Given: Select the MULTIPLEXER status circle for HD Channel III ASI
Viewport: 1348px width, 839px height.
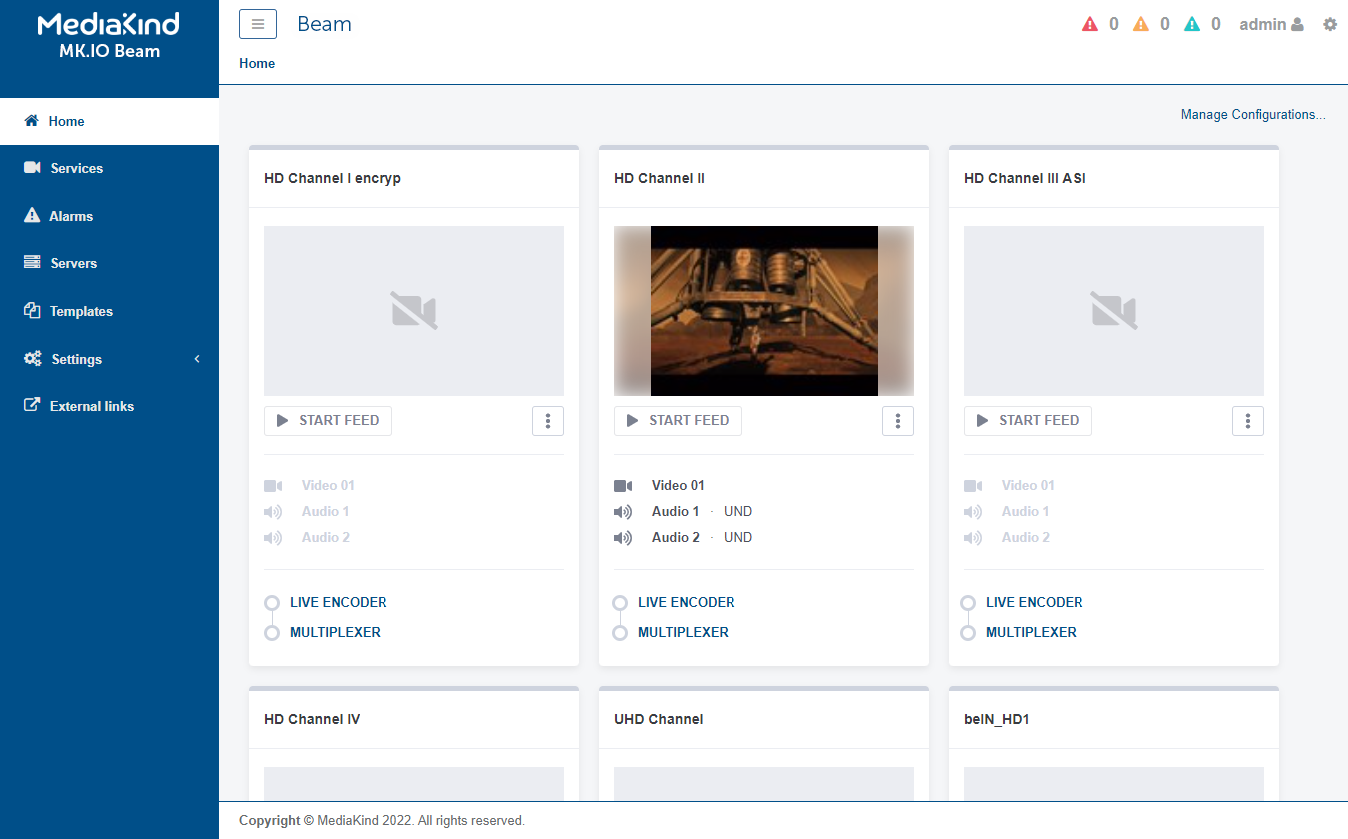Looking at the screenshot, I should click(968, 633).
